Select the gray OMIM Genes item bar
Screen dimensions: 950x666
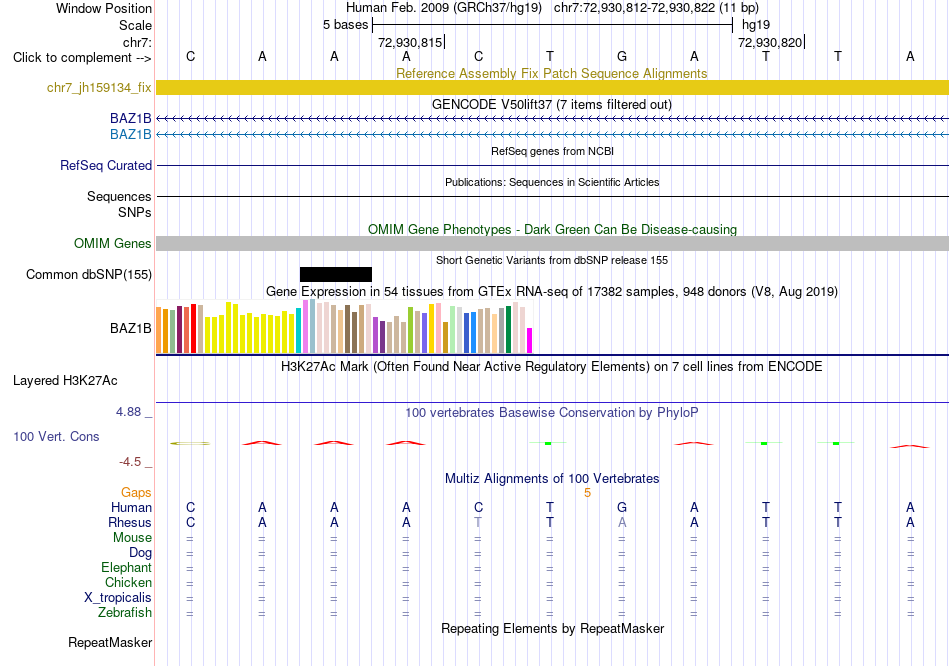click(552, 243)
